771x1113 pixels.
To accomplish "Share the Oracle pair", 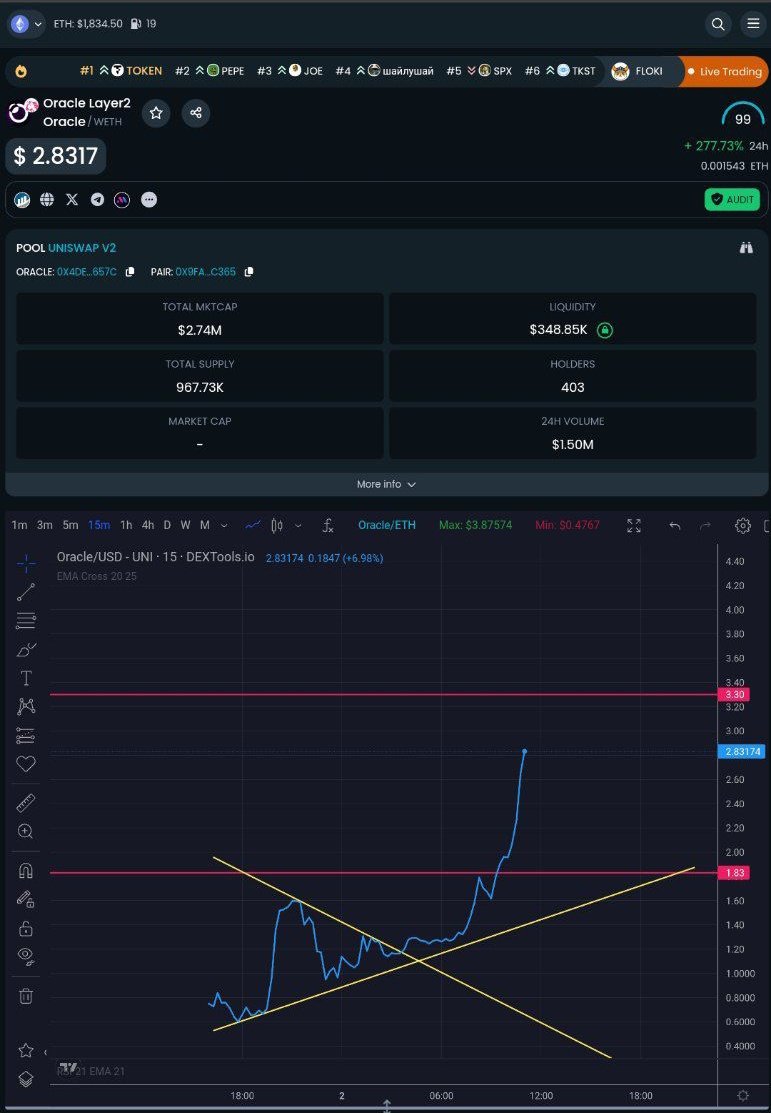I will [196, 113].
